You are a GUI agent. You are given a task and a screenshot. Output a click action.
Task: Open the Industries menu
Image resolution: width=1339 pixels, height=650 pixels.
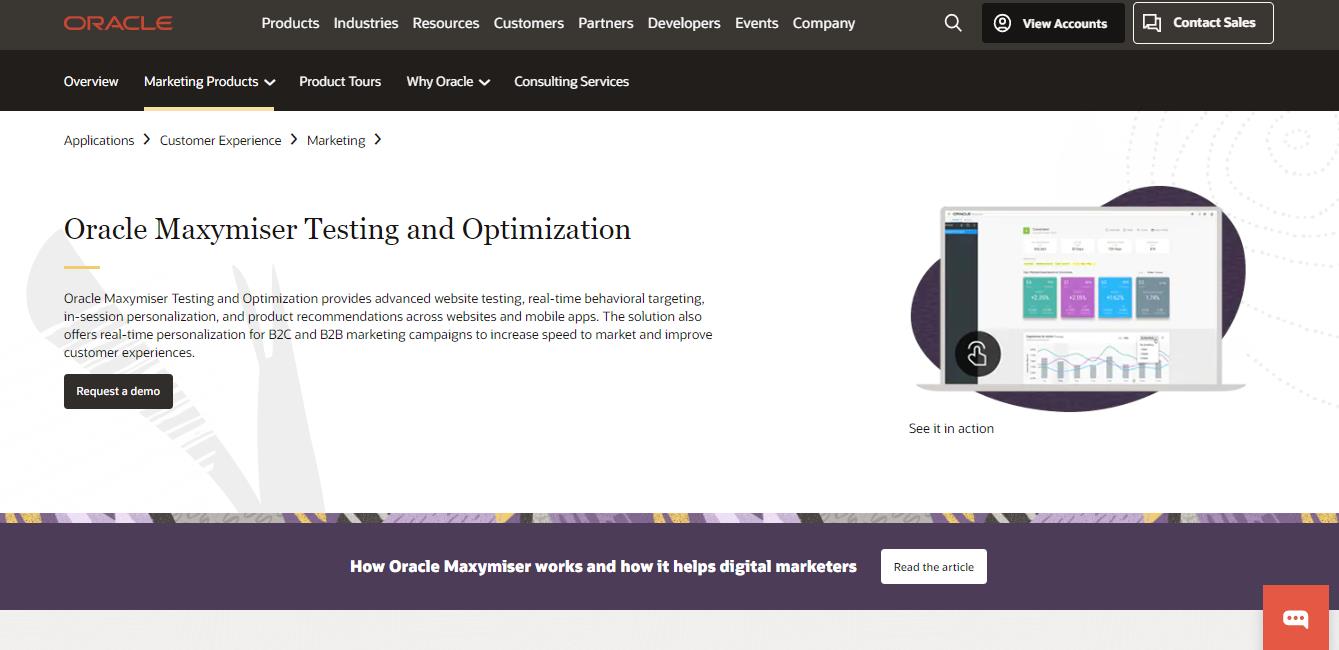point(366,23)
